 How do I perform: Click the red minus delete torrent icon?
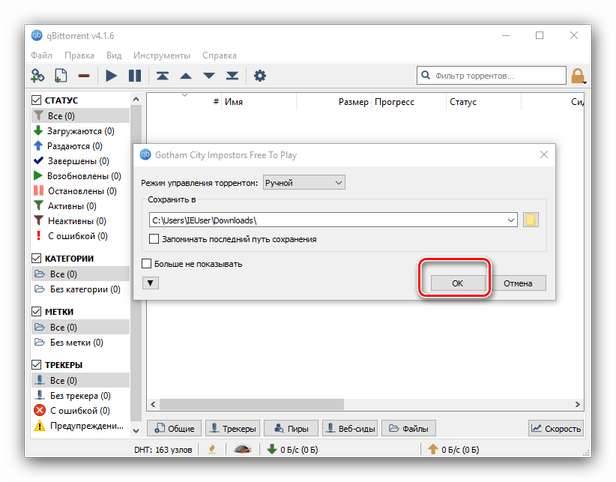click(x=84, y=76)
